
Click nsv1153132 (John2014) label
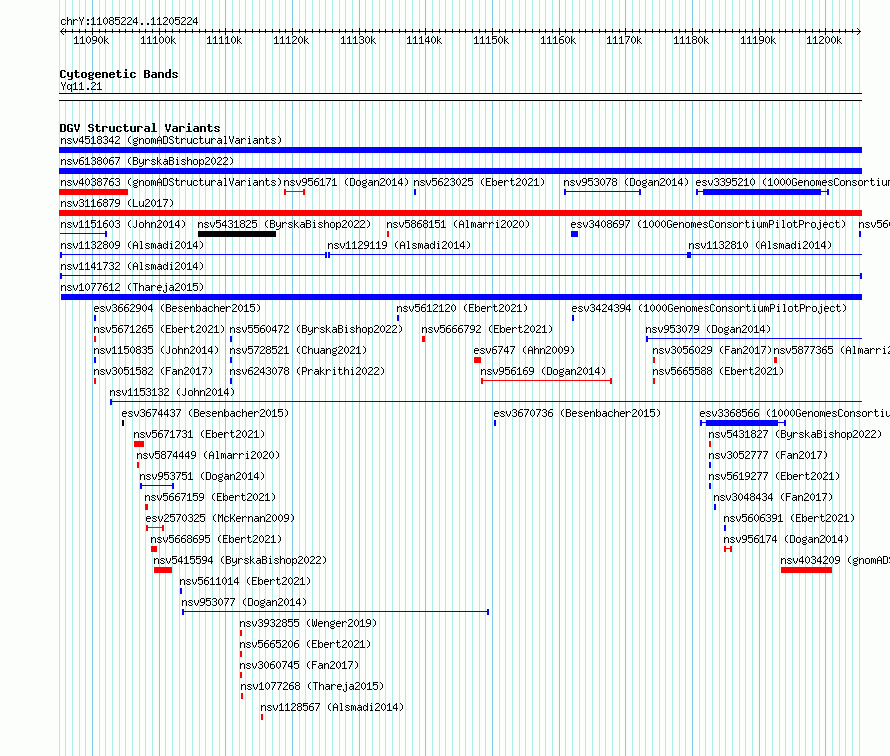click(x=172, y=392)
